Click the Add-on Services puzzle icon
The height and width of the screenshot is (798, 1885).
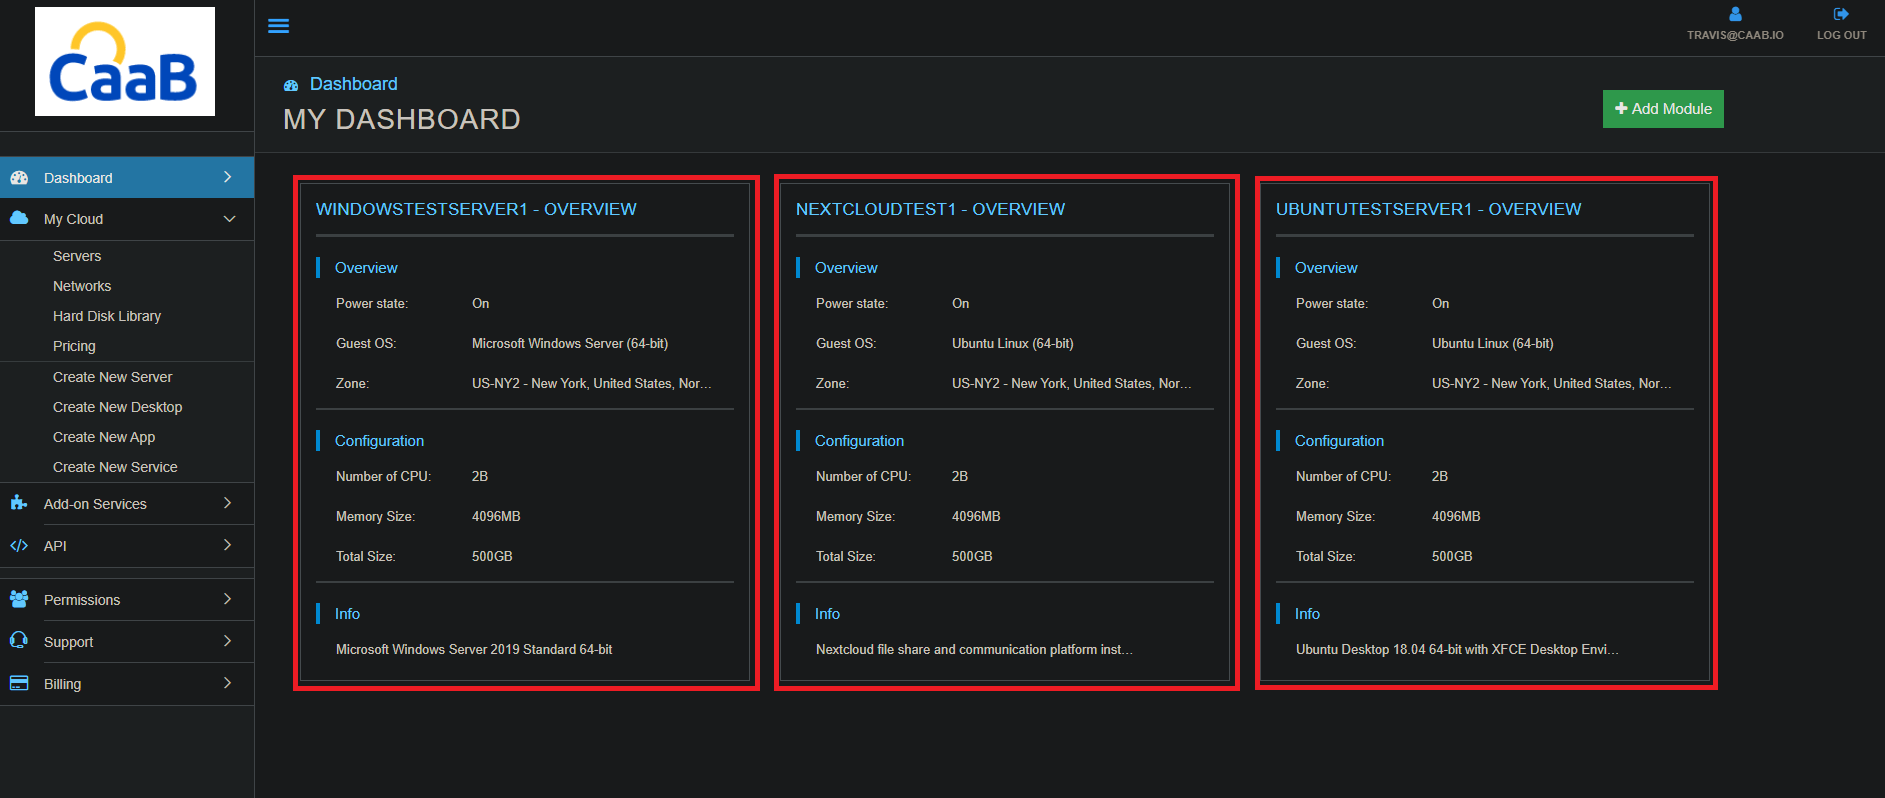click(19, 503)
